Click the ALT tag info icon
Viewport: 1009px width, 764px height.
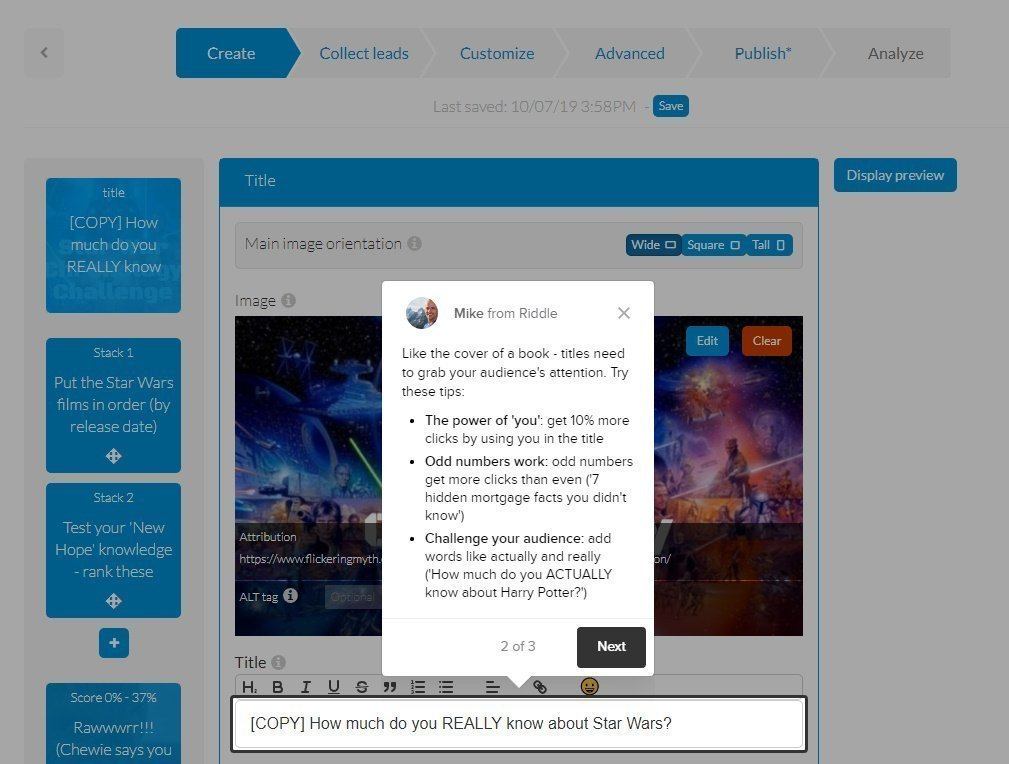290,595
